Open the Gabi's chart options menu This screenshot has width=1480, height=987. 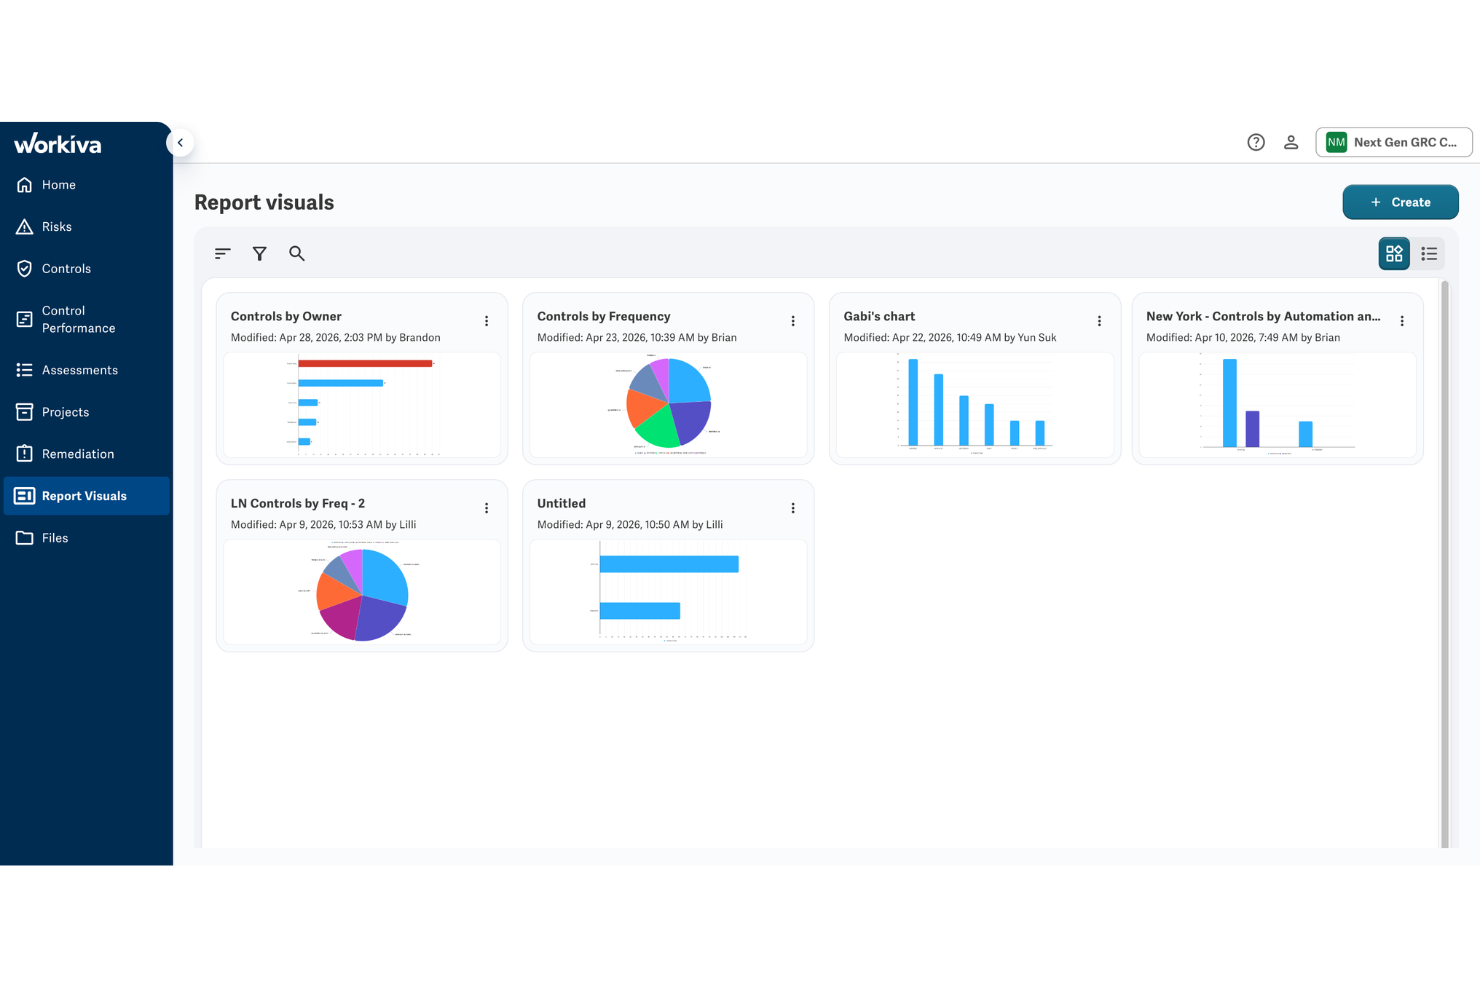click(1099, 321)
